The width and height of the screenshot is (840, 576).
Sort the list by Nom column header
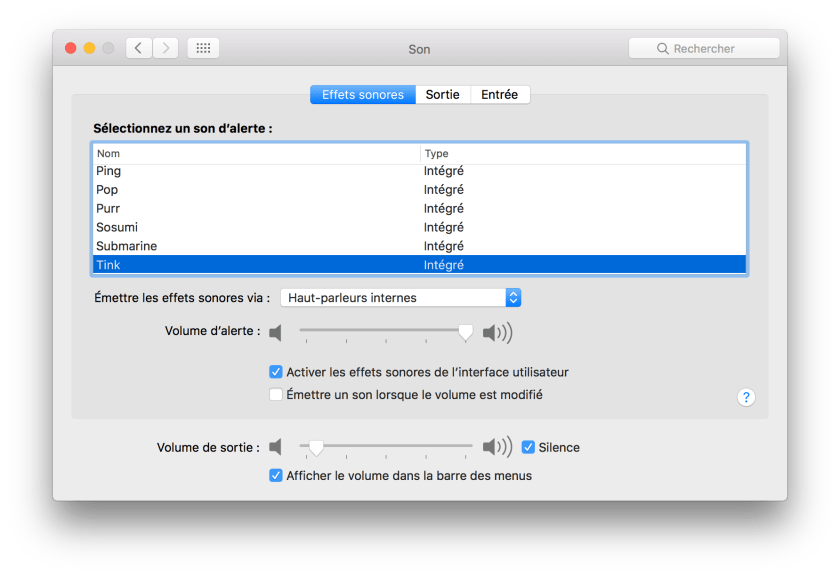click(x=257, y=154)
